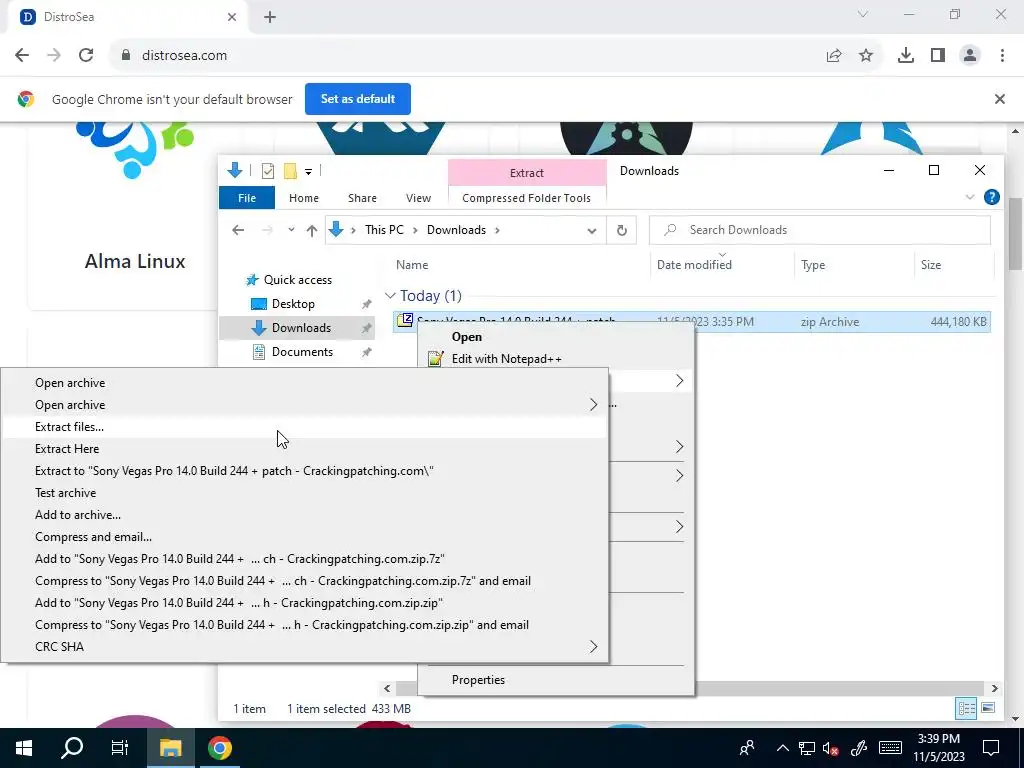Open Explorer recent locations dropdown
This screenshot has width=1024, height=768.
click(291, 230)
